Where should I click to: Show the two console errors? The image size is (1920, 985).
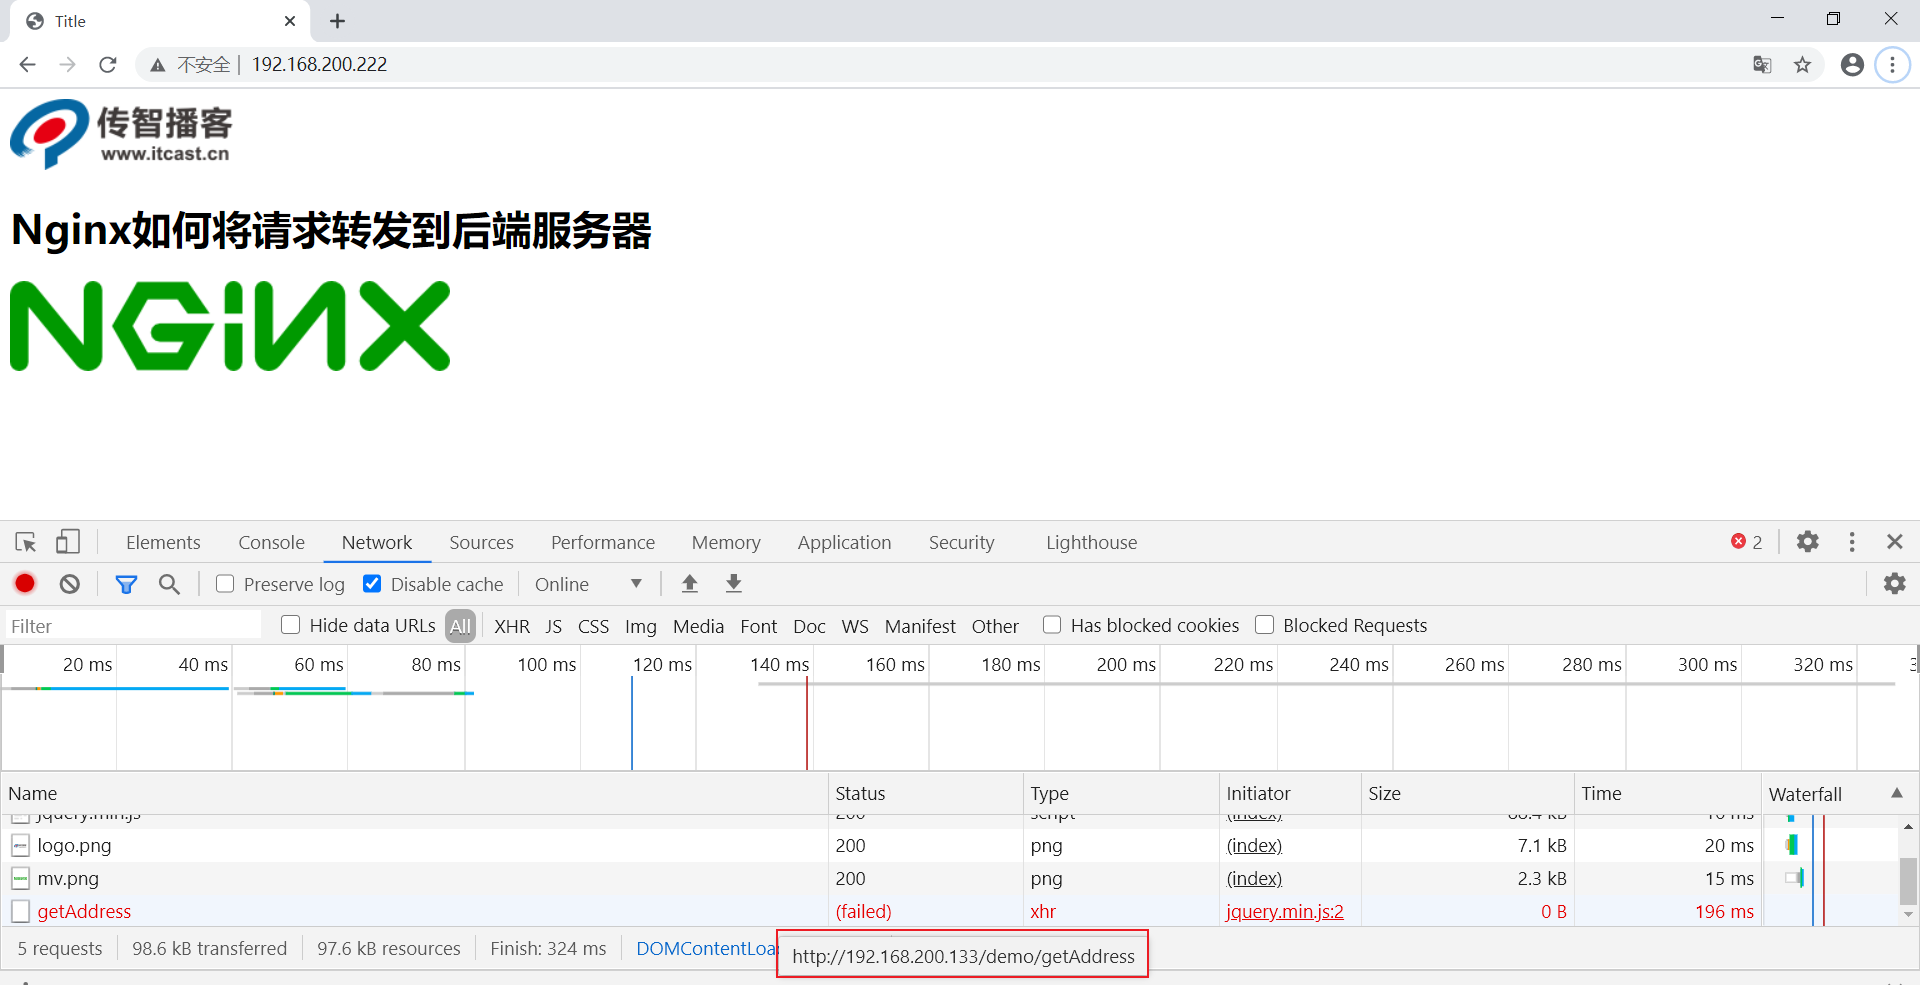point(1747,542)
